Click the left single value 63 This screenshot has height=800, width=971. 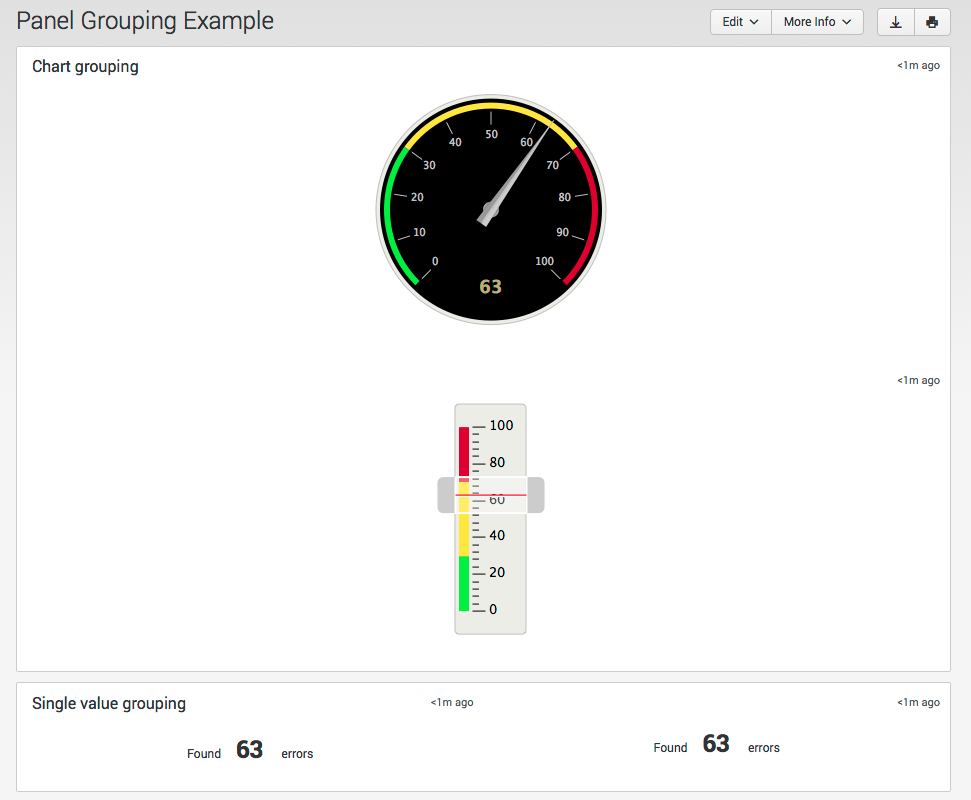250,749
